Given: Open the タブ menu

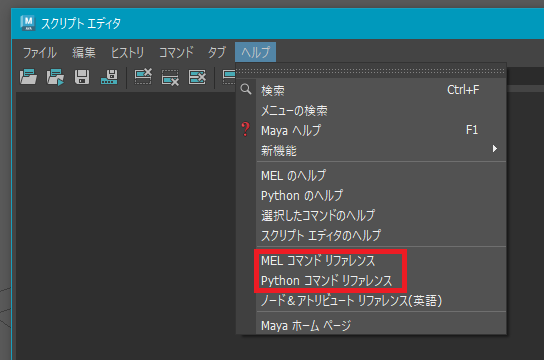Looking at the screenshot, I should coord(217,52).
